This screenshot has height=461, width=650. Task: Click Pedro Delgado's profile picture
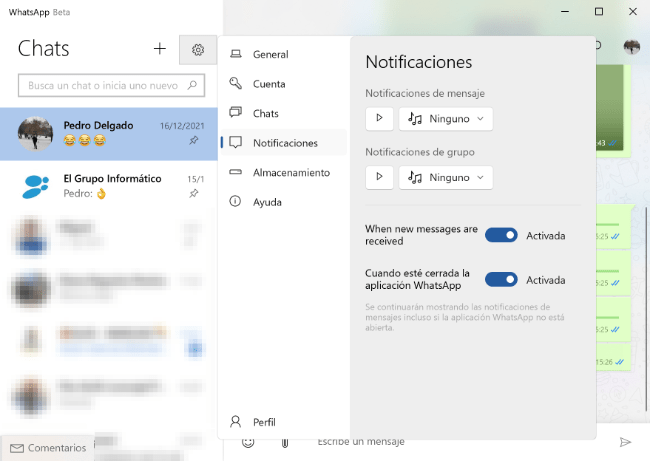pyautogui.click(x=36, y=133)
